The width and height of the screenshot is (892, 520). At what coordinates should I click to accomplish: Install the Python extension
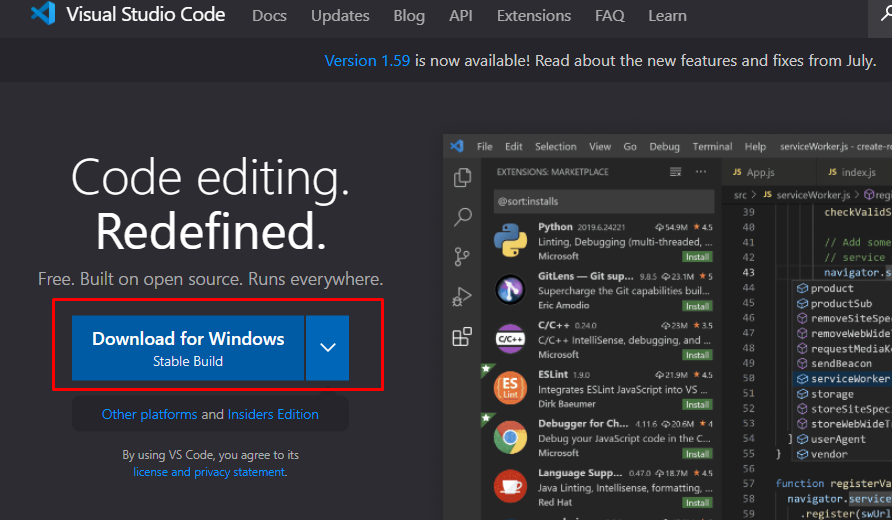tap(697, 257)
